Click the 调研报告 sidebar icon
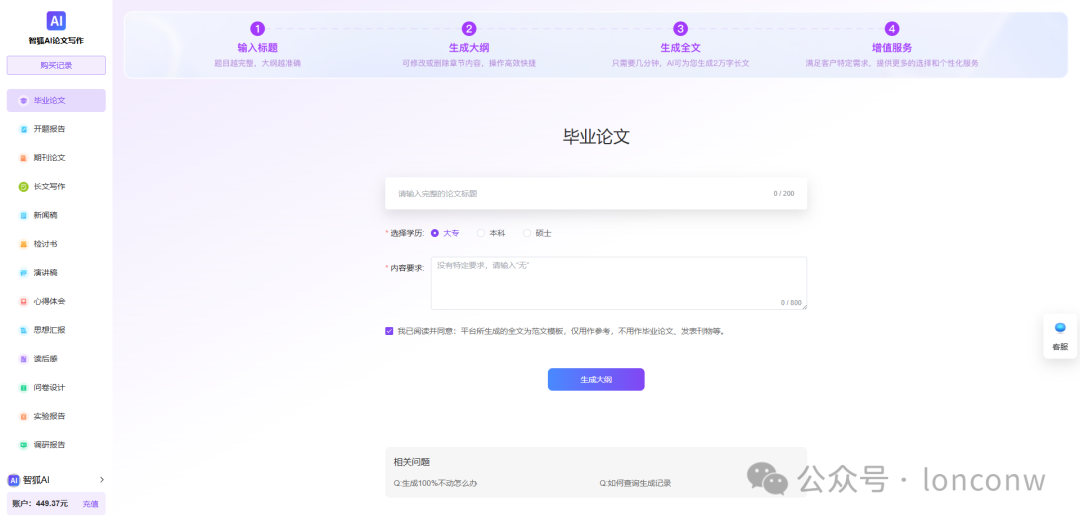The width and height of the screenshot is (1080, 523). tap(23, 445)
